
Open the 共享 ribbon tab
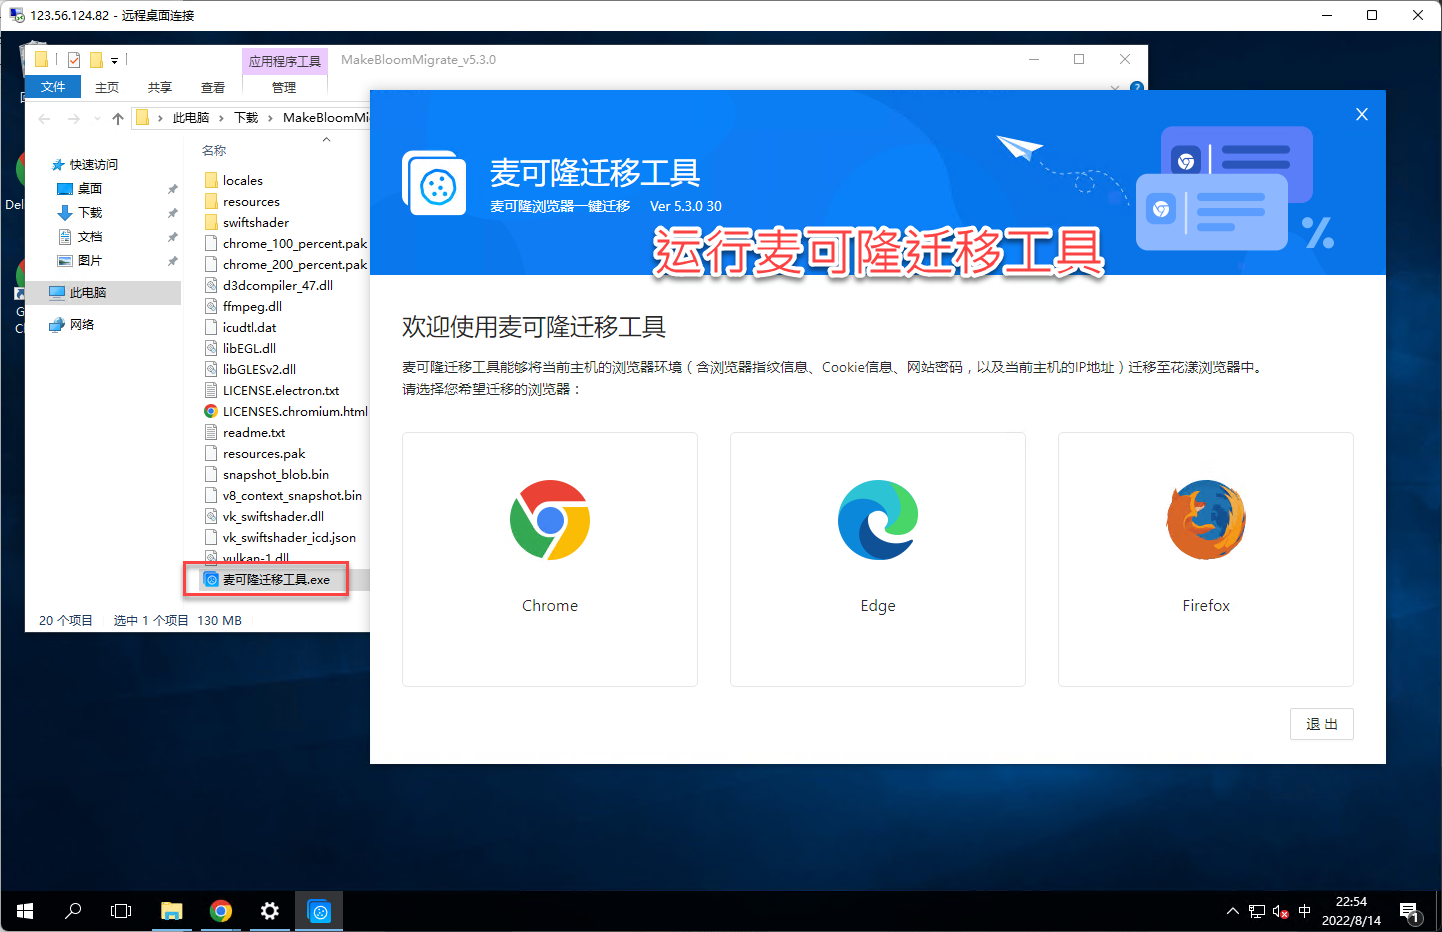(160, 87)
